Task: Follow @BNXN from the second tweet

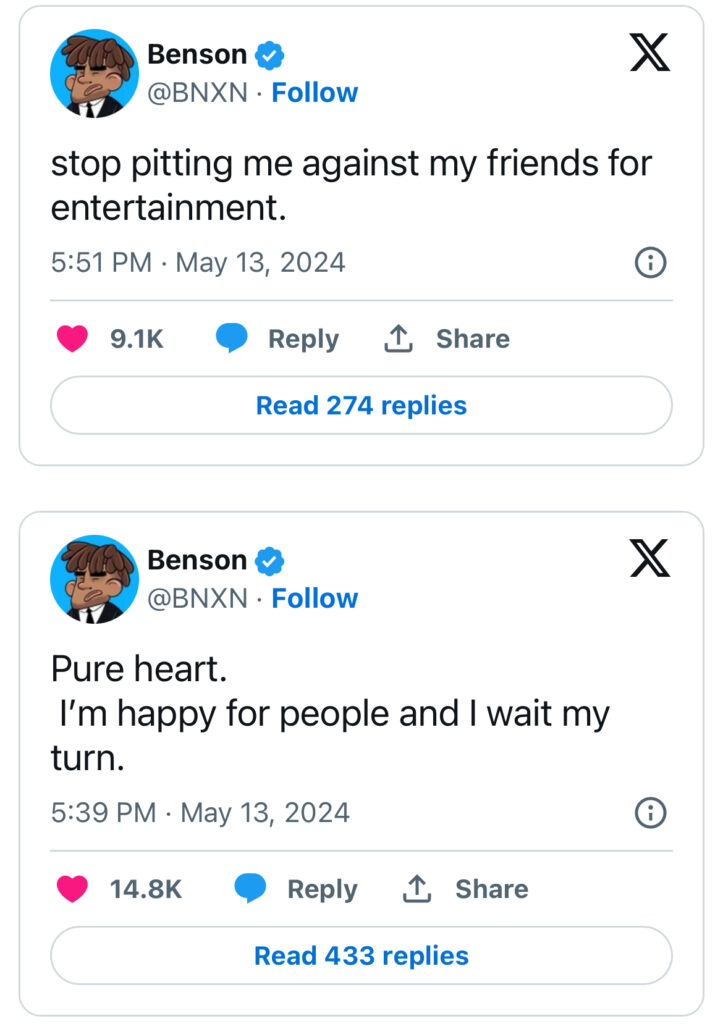Action: [314, 599]
